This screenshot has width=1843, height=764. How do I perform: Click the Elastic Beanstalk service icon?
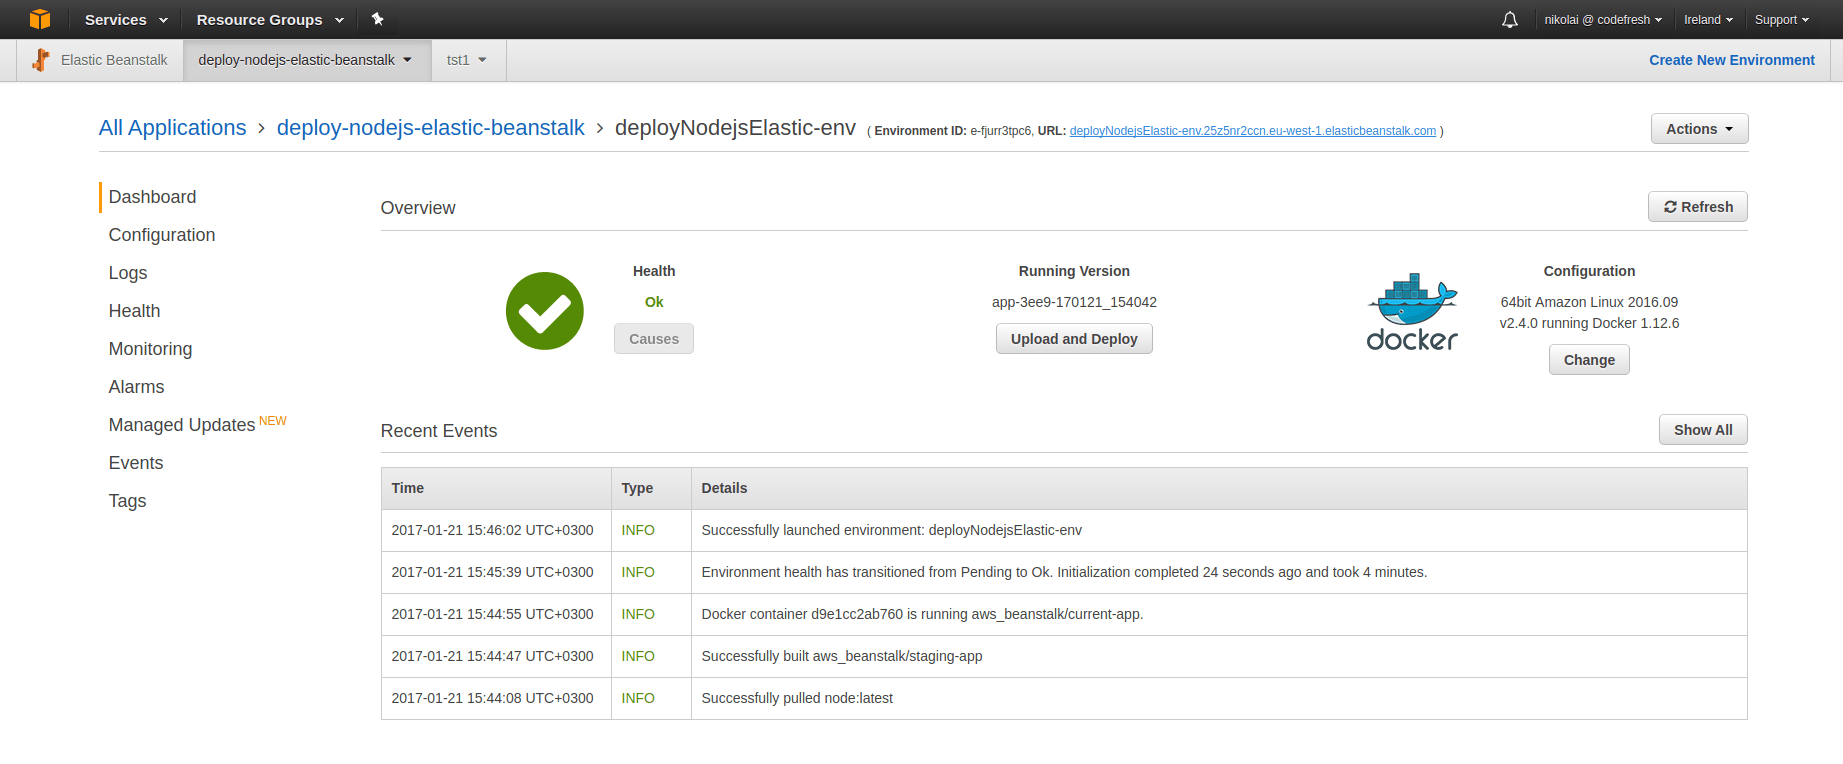pos(40,60)
